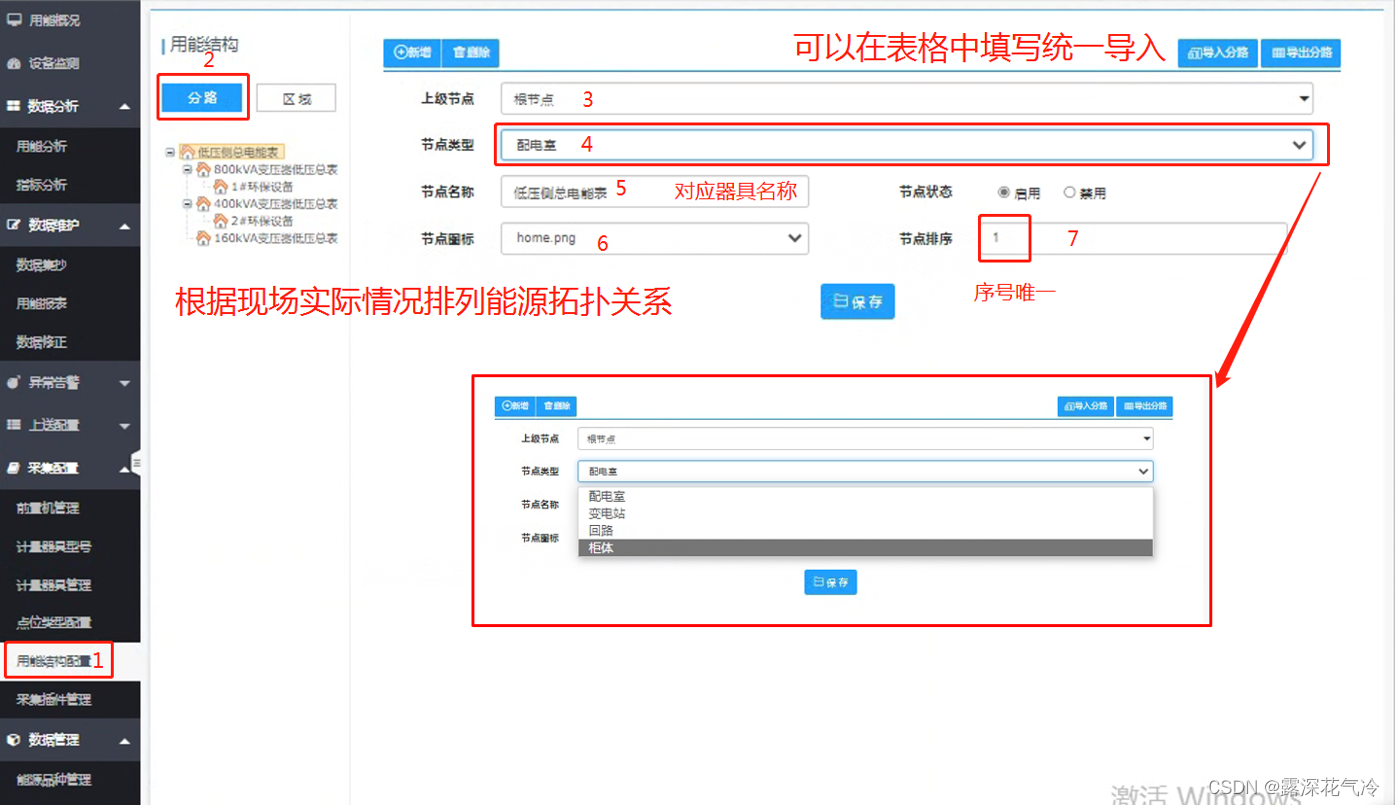
Task: Open 点位类型配置 in the sidebar
Action: coord(54,622)
